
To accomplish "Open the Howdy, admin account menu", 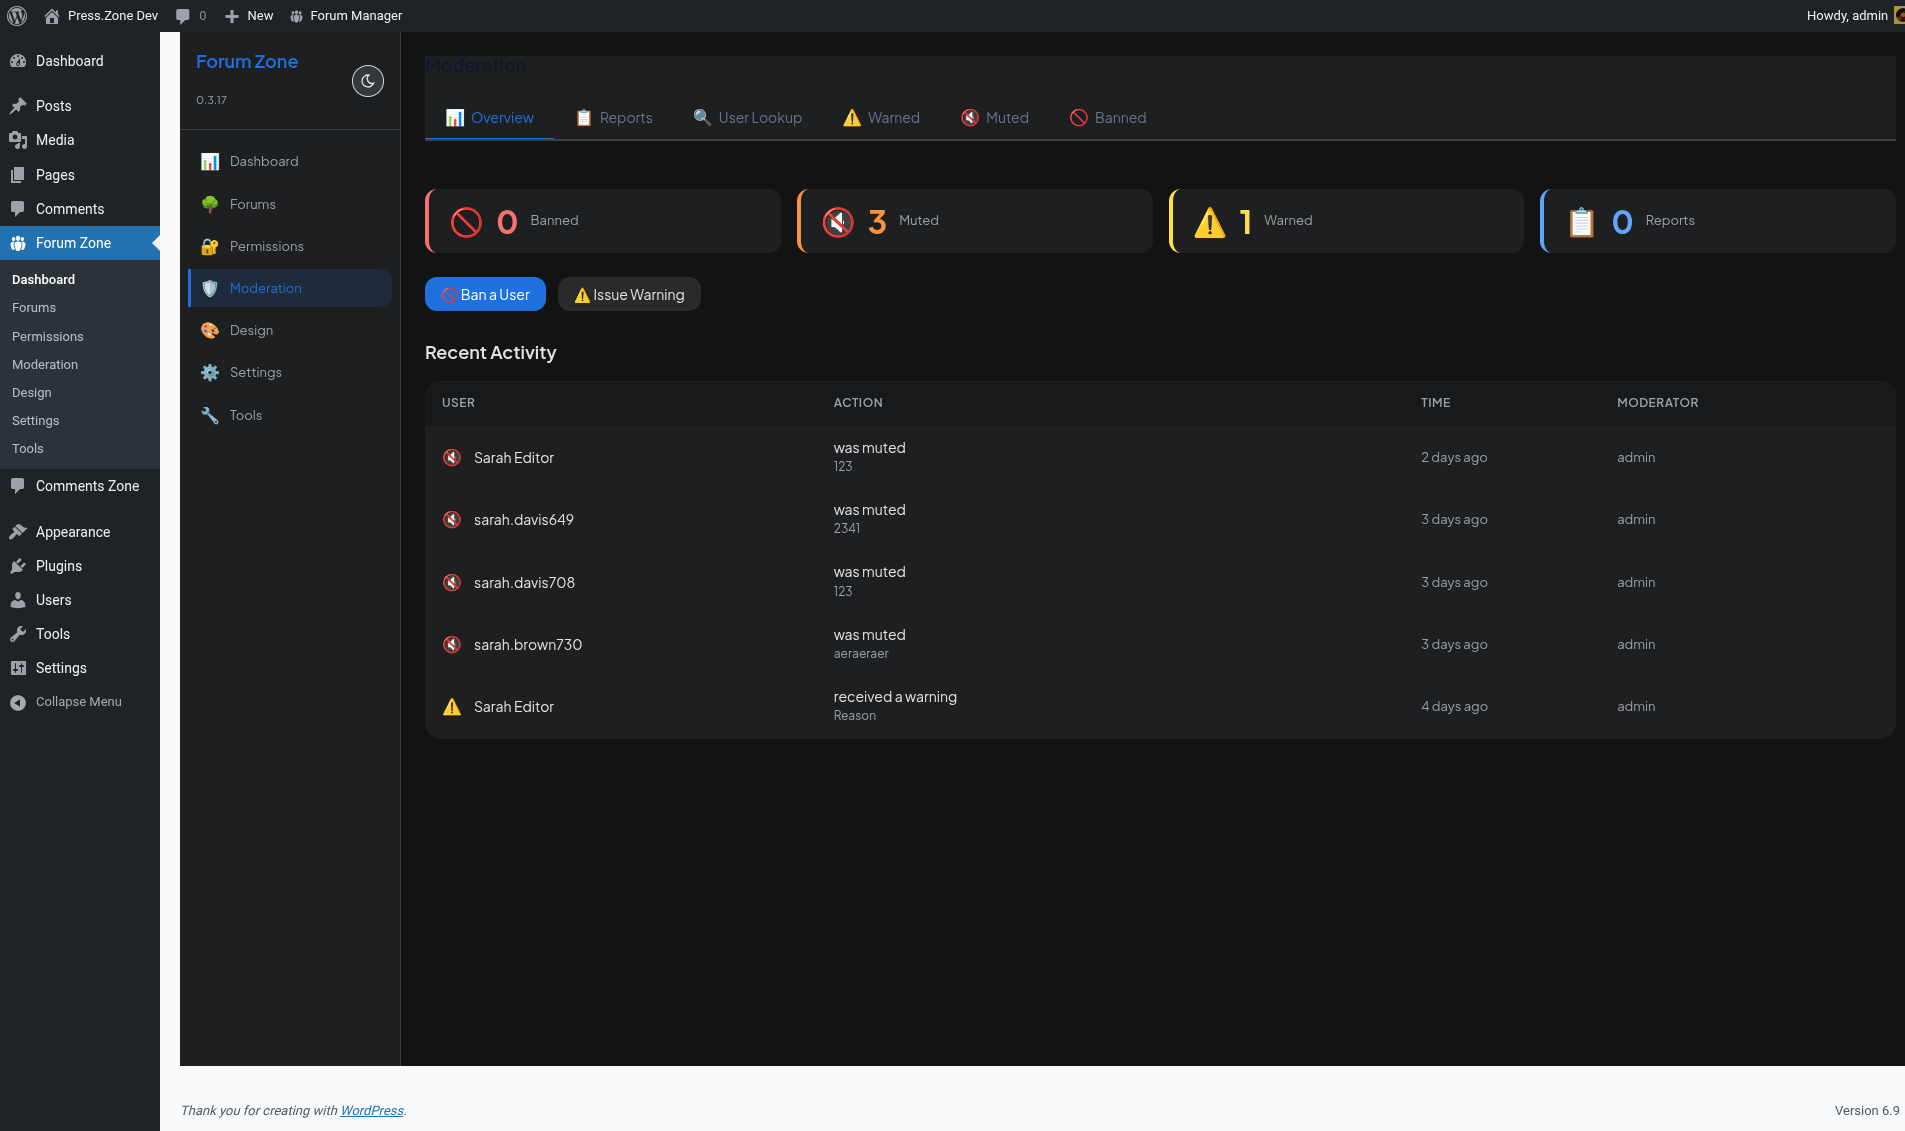I will pyautogui.click(x=1854, y=16).
